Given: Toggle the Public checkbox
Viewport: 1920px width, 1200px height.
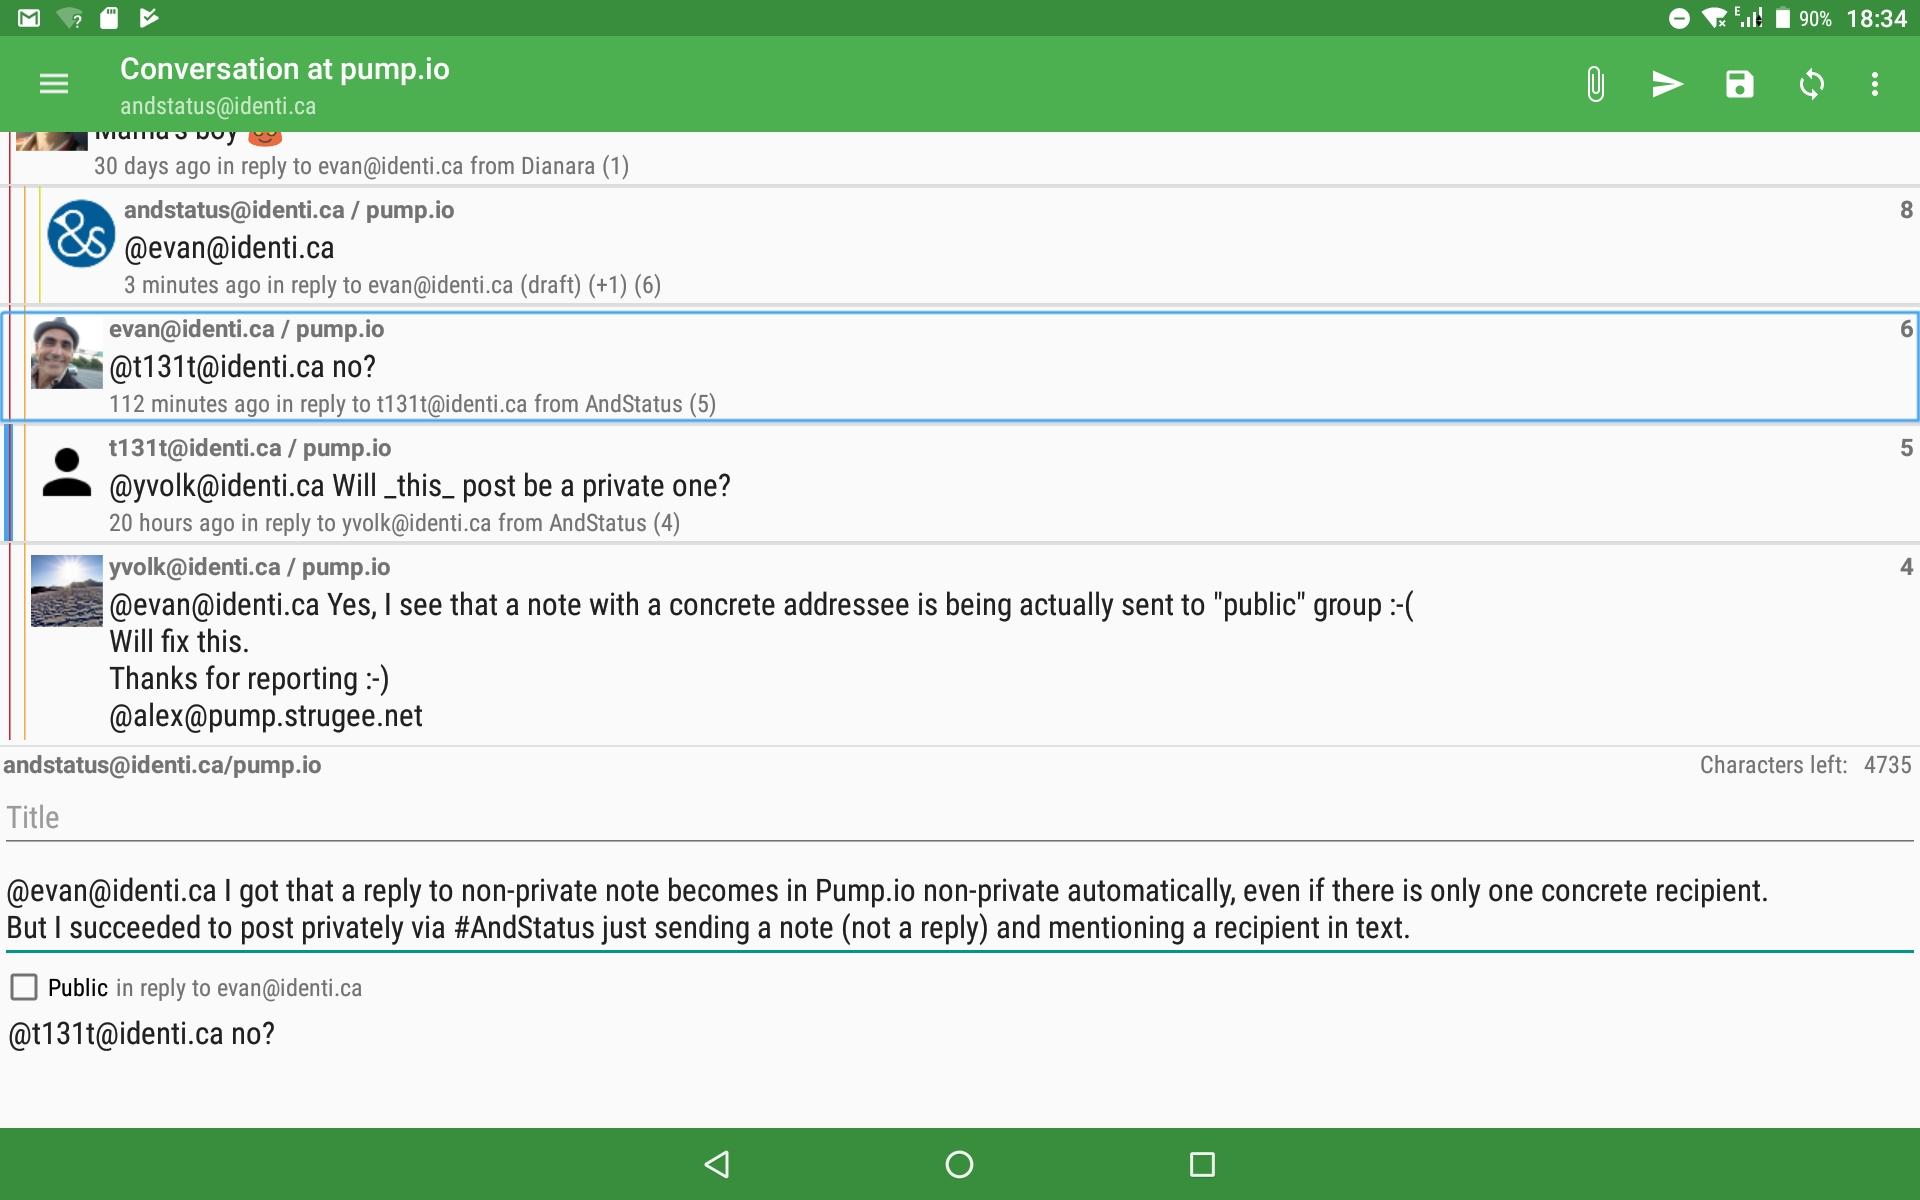Looking at the screenshot, I should pos(24,987).
